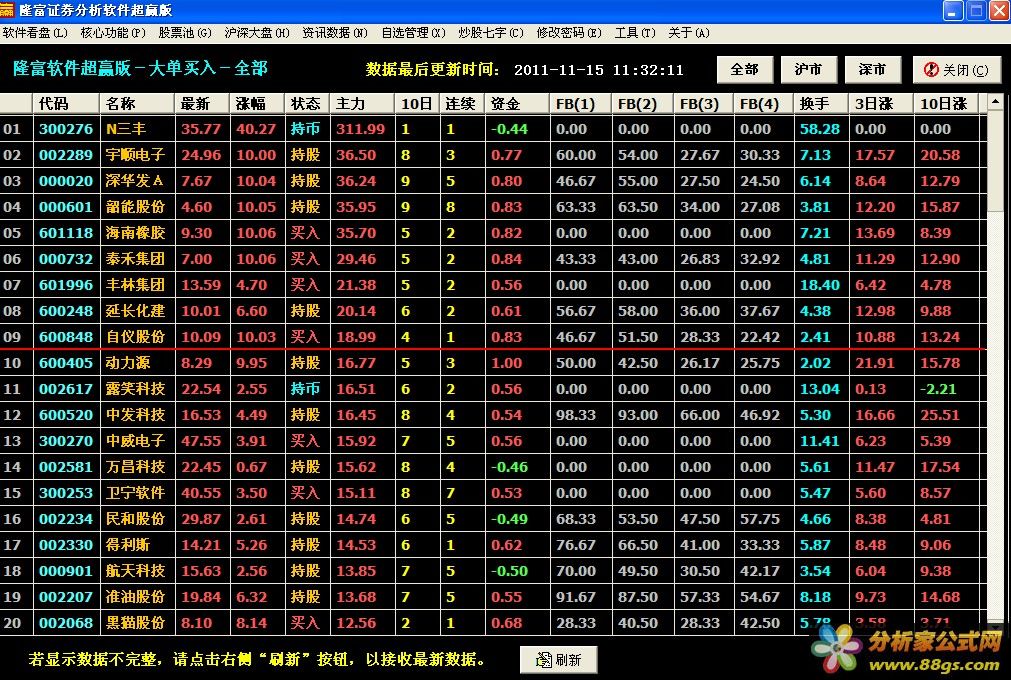Select stock name 中威电子
This screenshot has height=680, width=1011.
(x=135, y=441)
